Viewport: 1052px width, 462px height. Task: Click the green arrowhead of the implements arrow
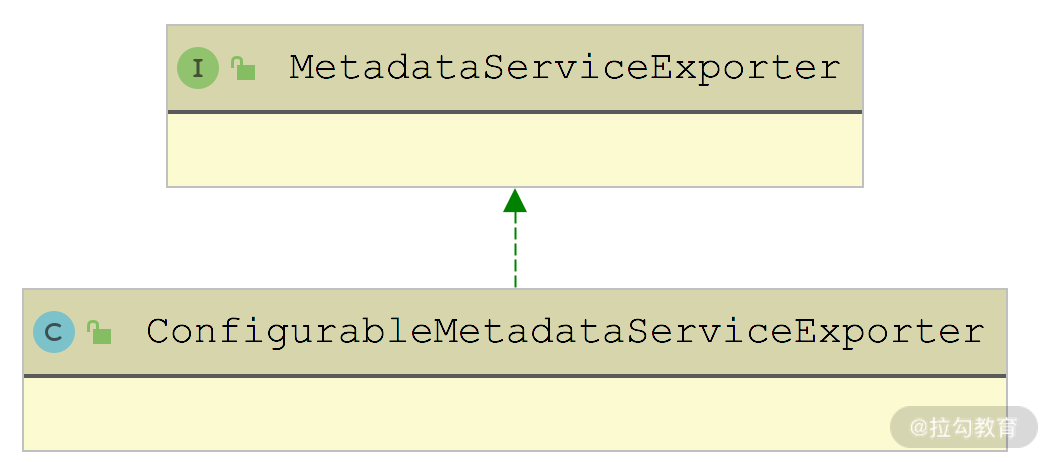tap(515, 201)
